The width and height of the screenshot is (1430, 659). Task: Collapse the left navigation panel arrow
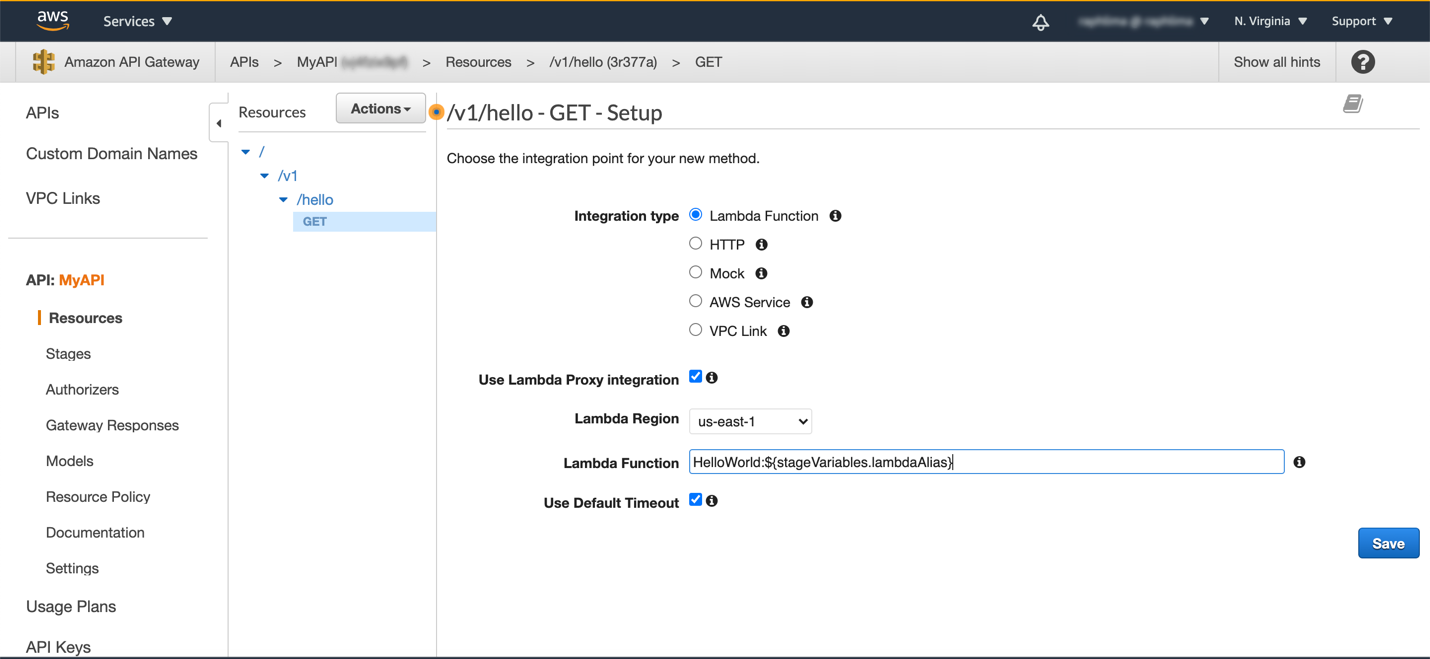(x=219, y=123)
